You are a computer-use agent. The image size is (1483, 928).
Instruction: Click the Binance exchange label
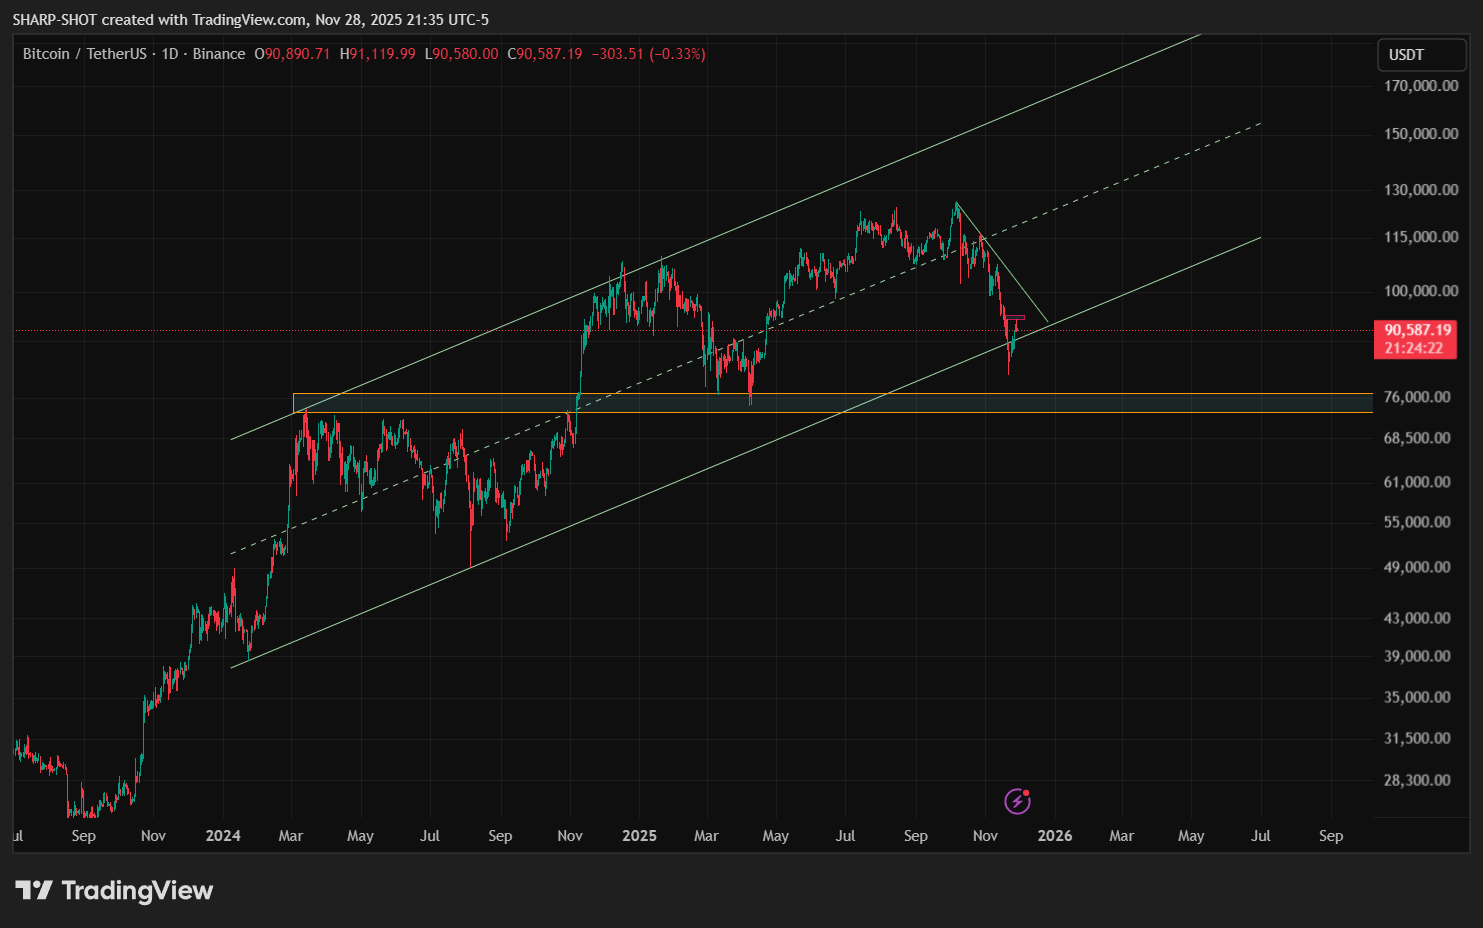click(x=219, y=54)
